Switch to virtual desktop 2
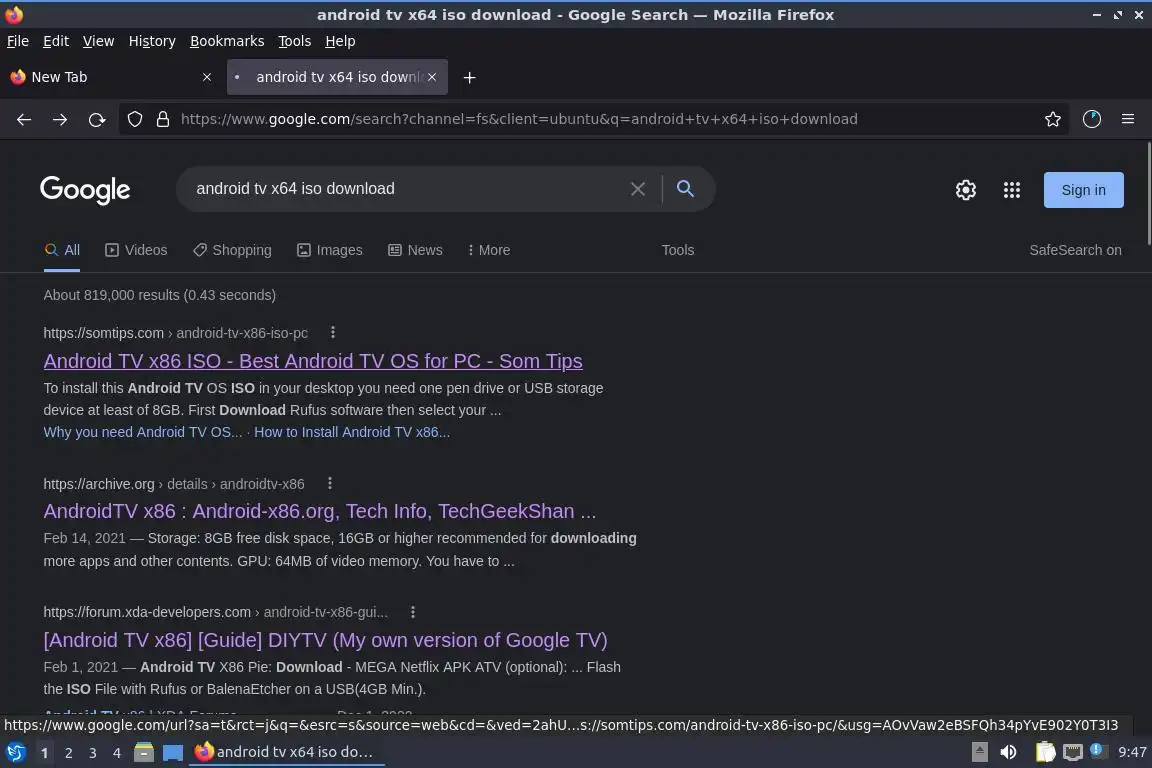 [x=68, y=753]
